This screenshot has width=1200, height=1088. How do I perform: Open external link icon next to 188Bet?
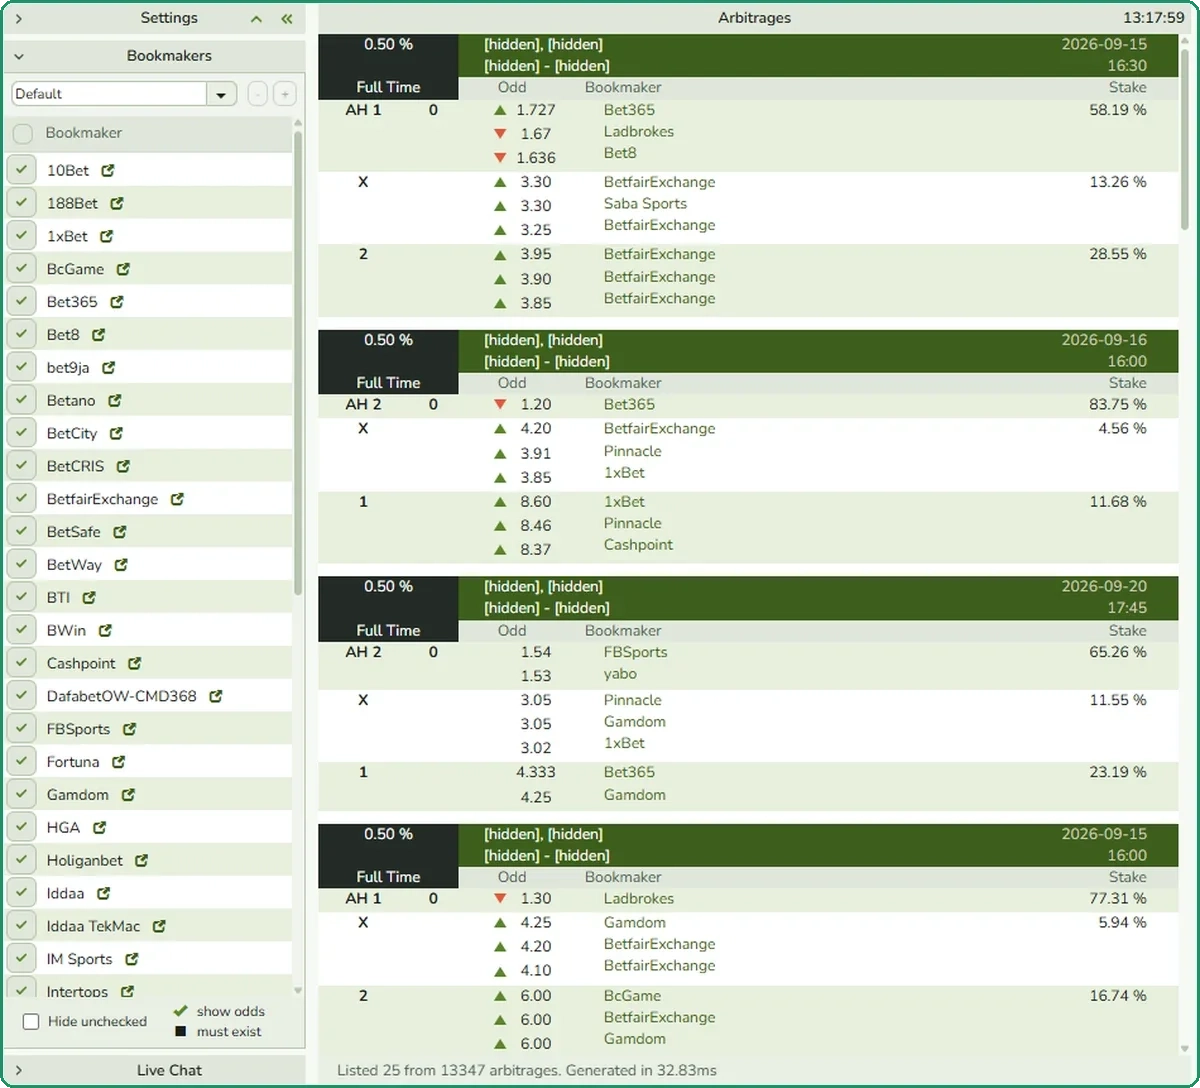[117, 203]
